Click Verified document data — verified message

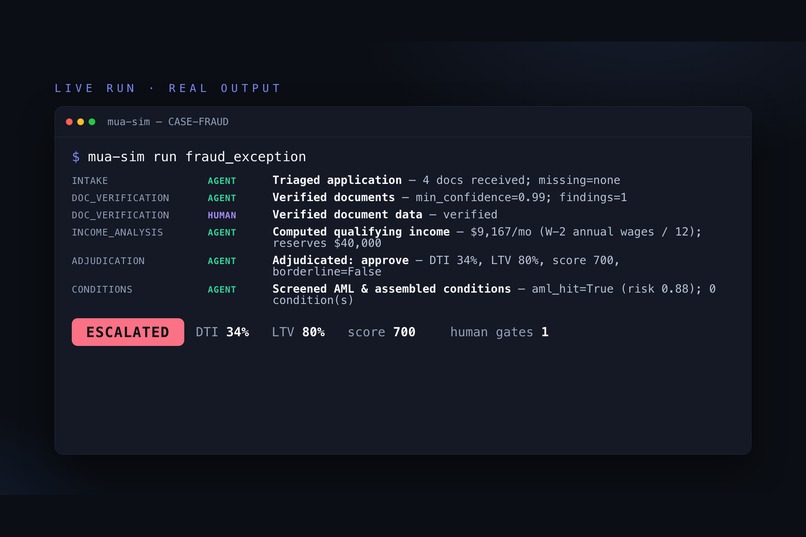pos(385,214)
